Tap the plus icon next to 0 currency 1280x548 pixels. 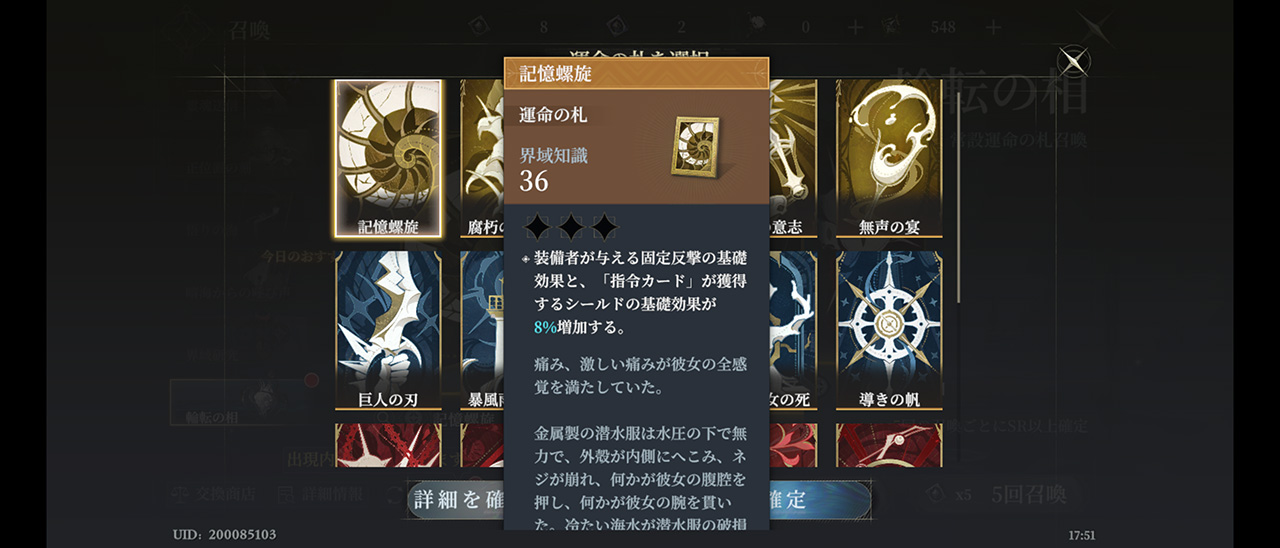tap(856, 27)
